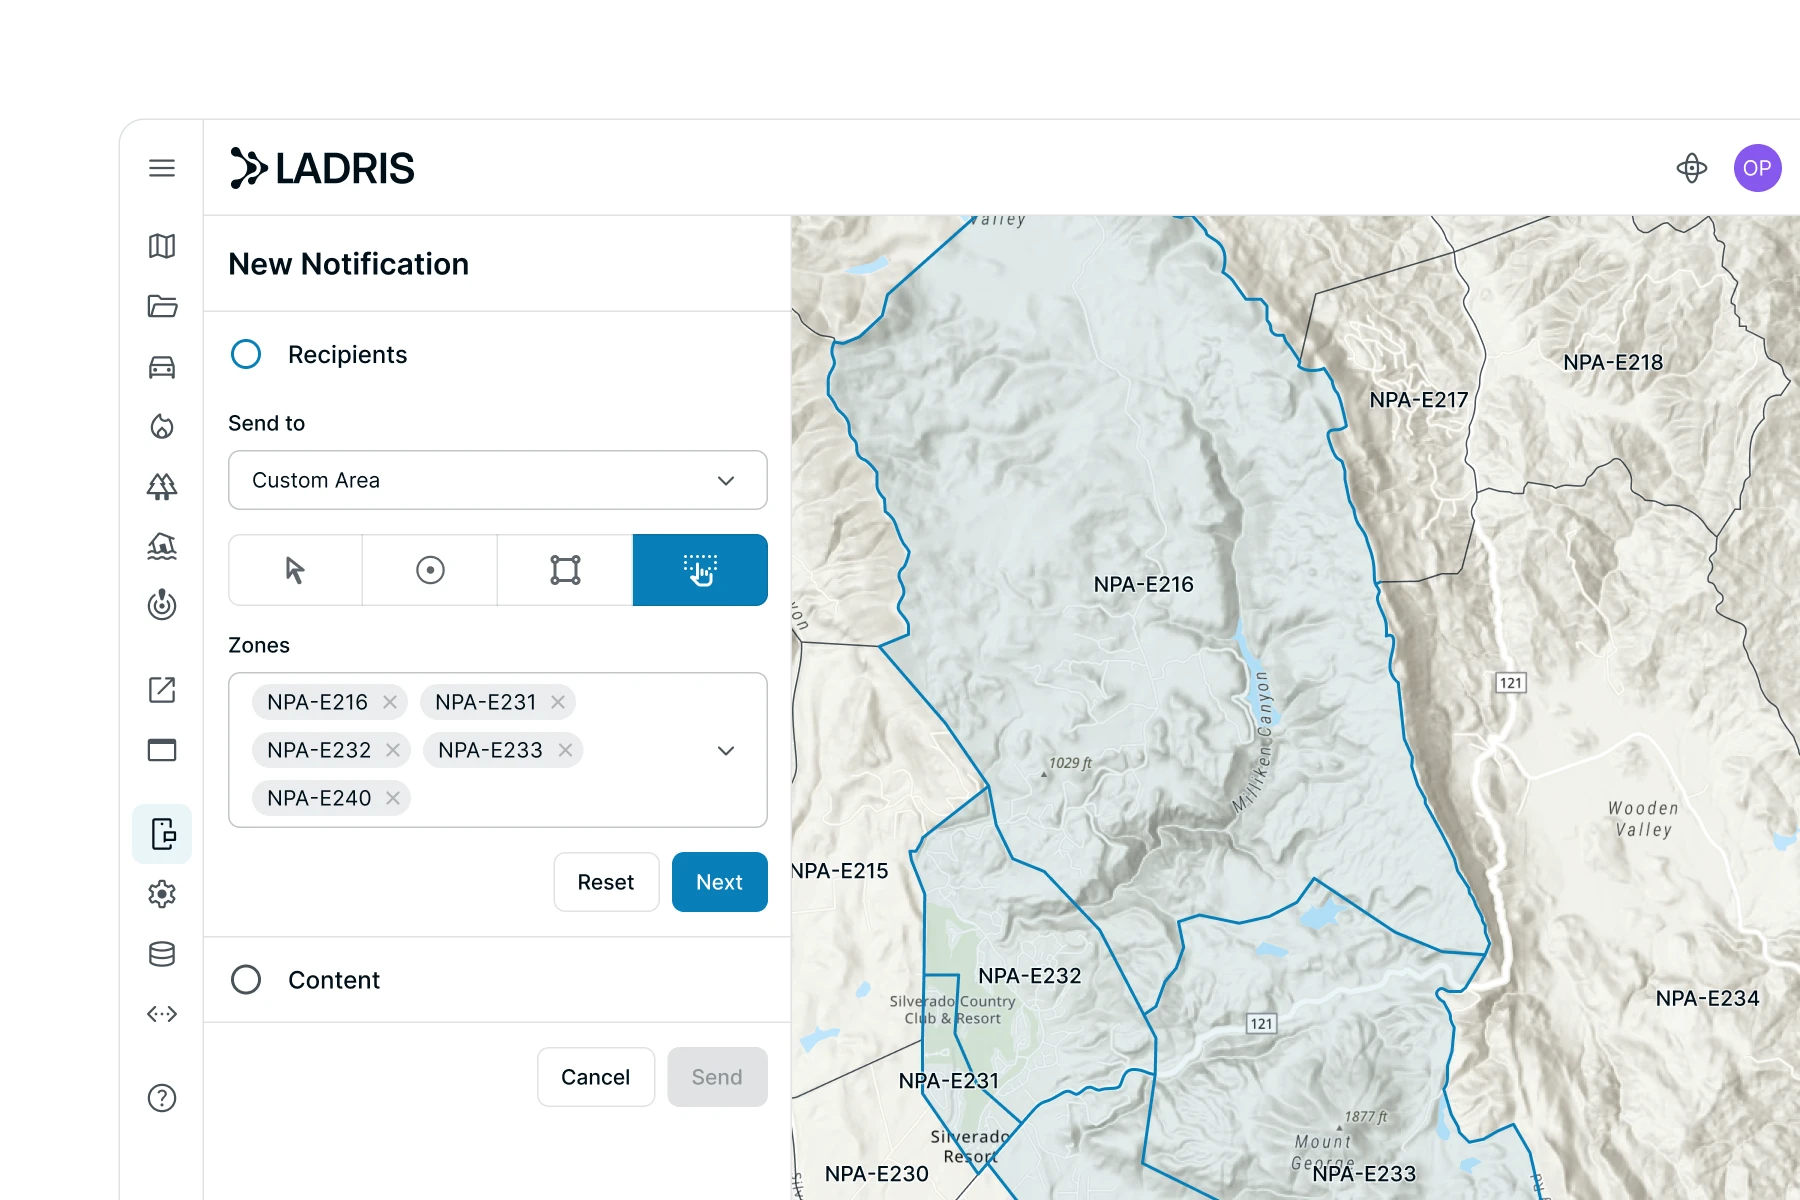
Task: Open the notifications panel icon in the sidebar
Action: [x=162, y=833]
